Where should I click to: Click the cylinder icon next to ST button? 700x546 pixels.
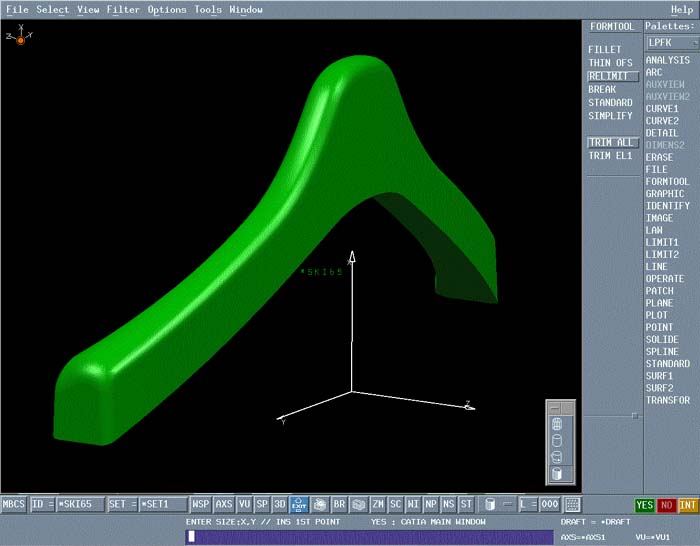(489, 505)
